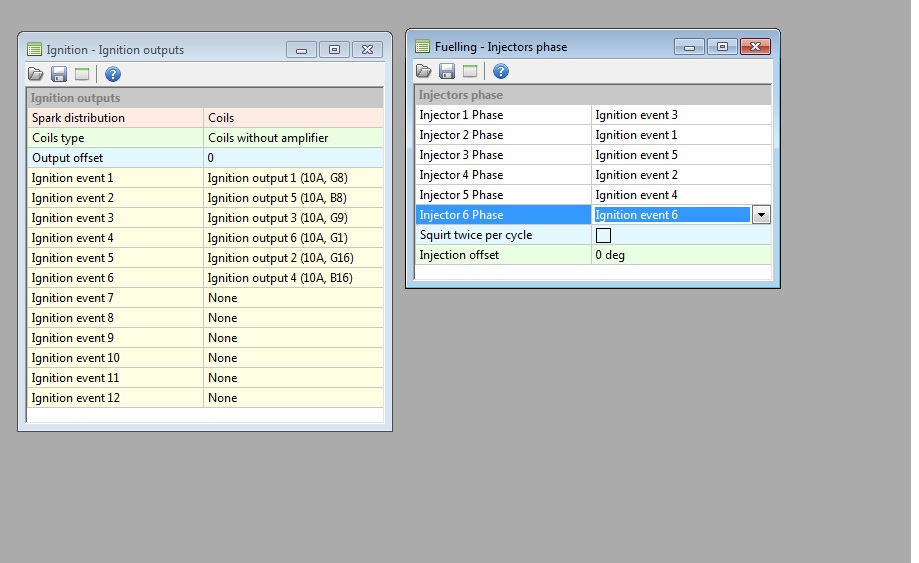Enable the Squirt twice per cycle checkbox
The image size is (919, 563).
[x=603, y=235]
